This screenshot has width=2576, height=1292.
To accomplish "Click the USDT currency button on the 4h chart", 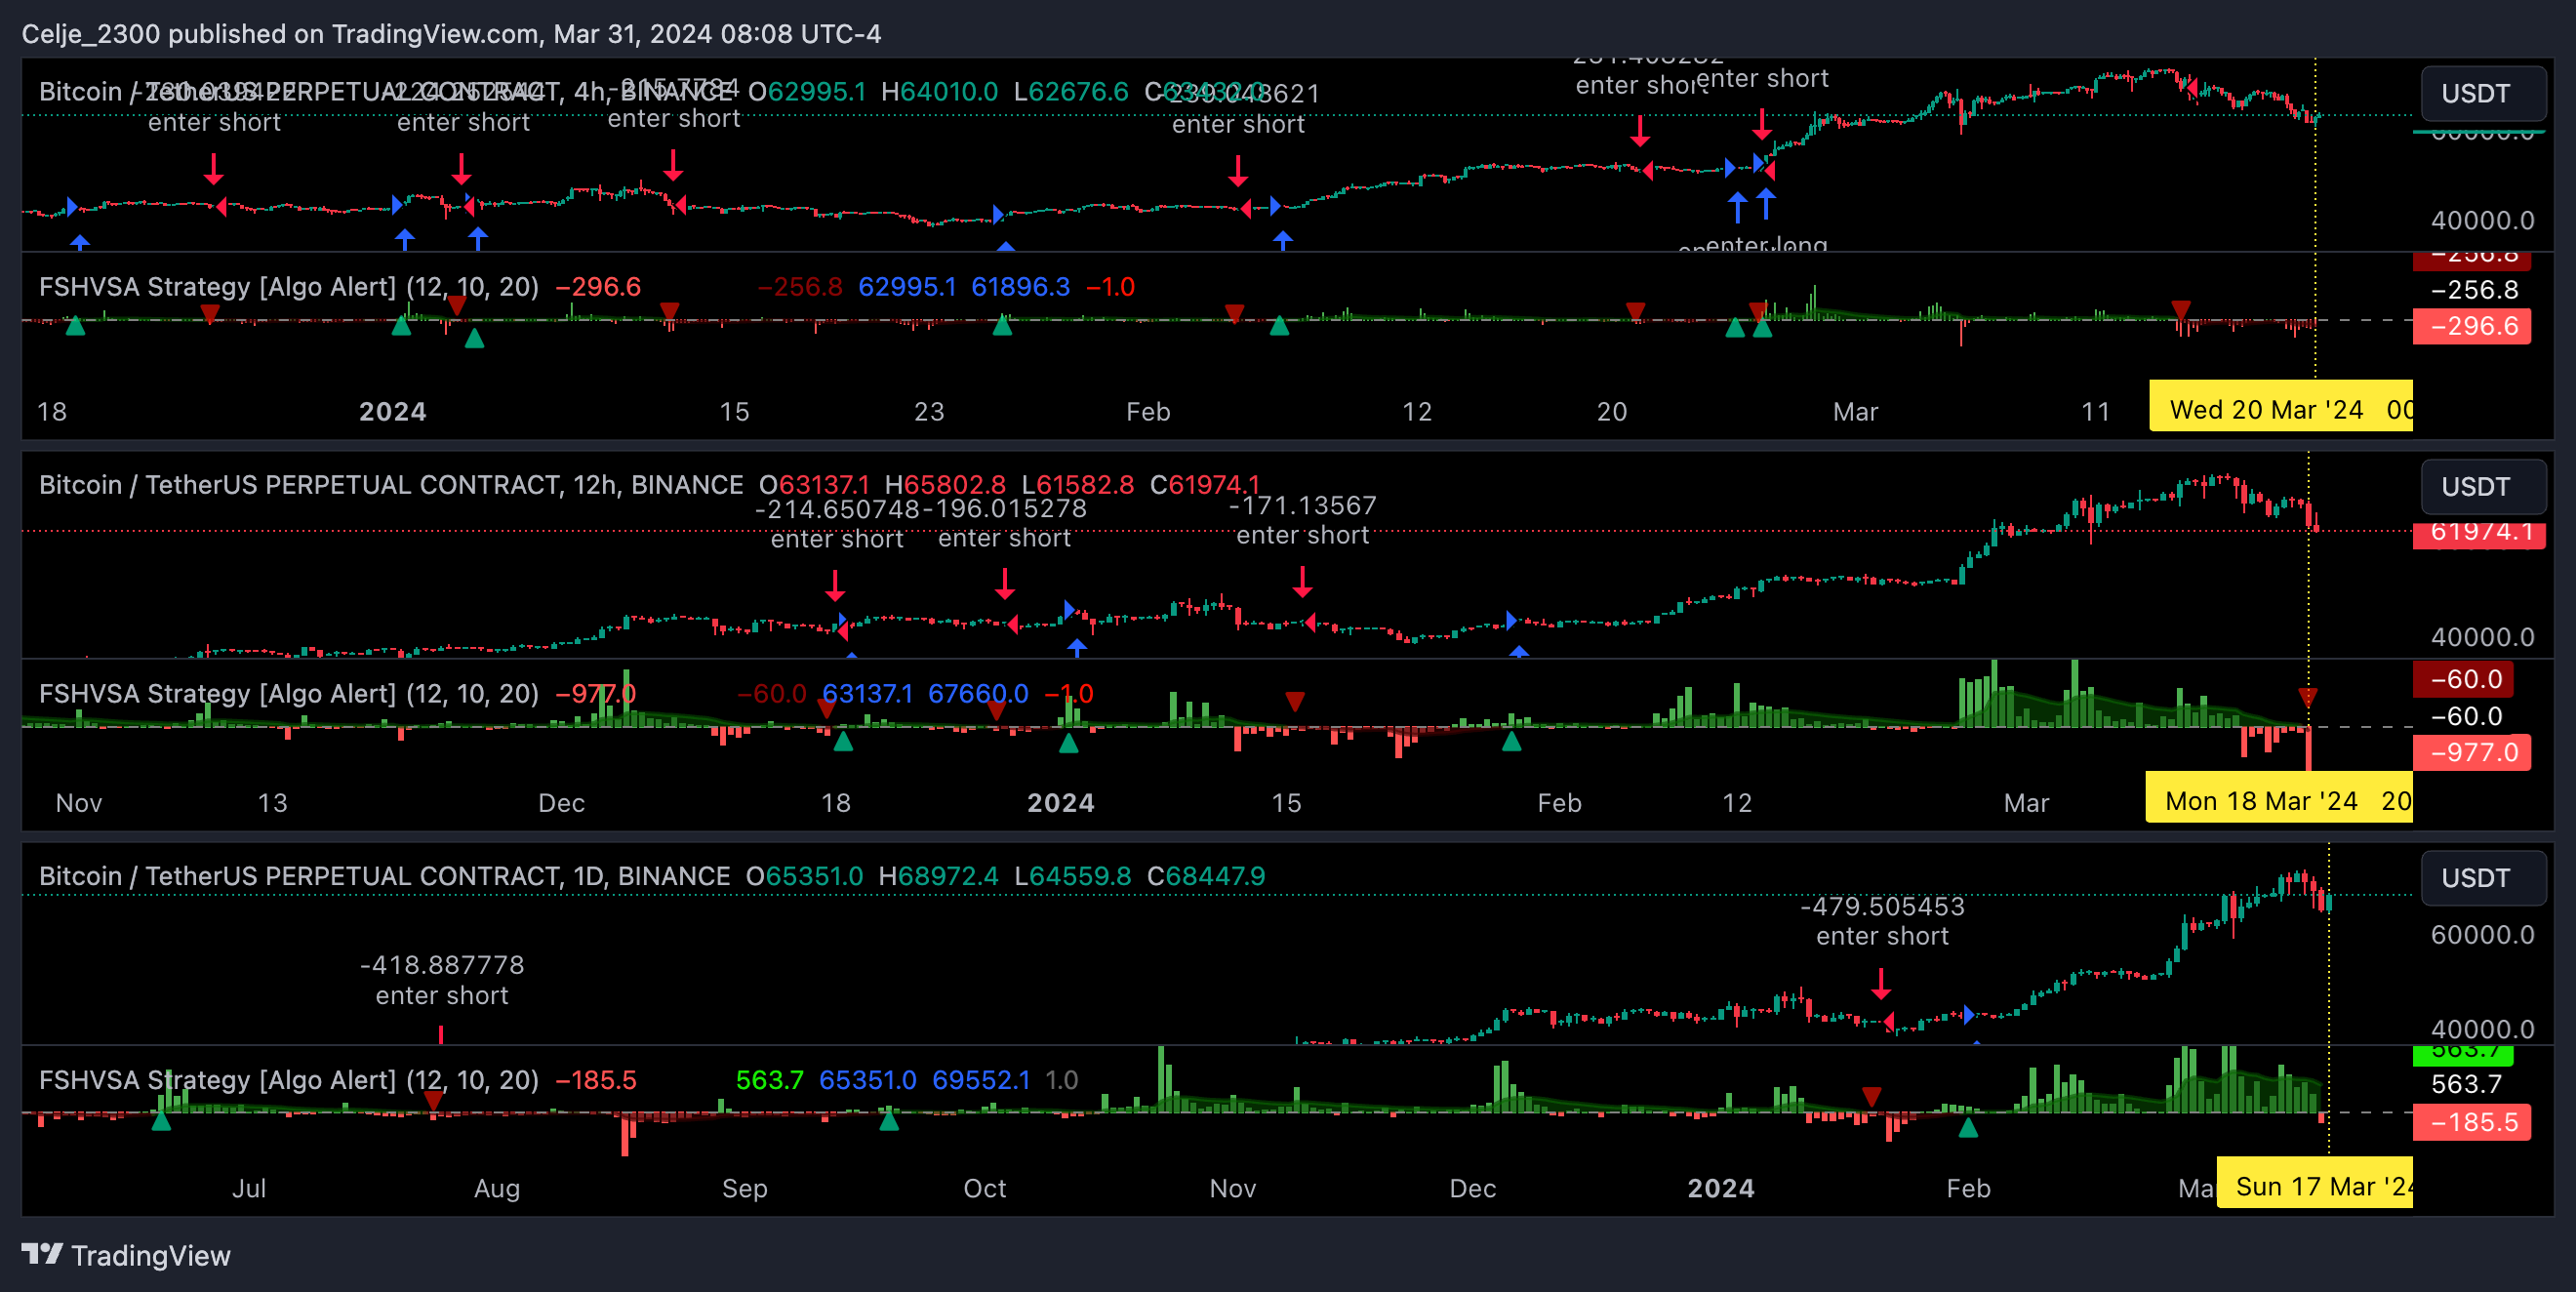I will click(x=2483, y=93).
